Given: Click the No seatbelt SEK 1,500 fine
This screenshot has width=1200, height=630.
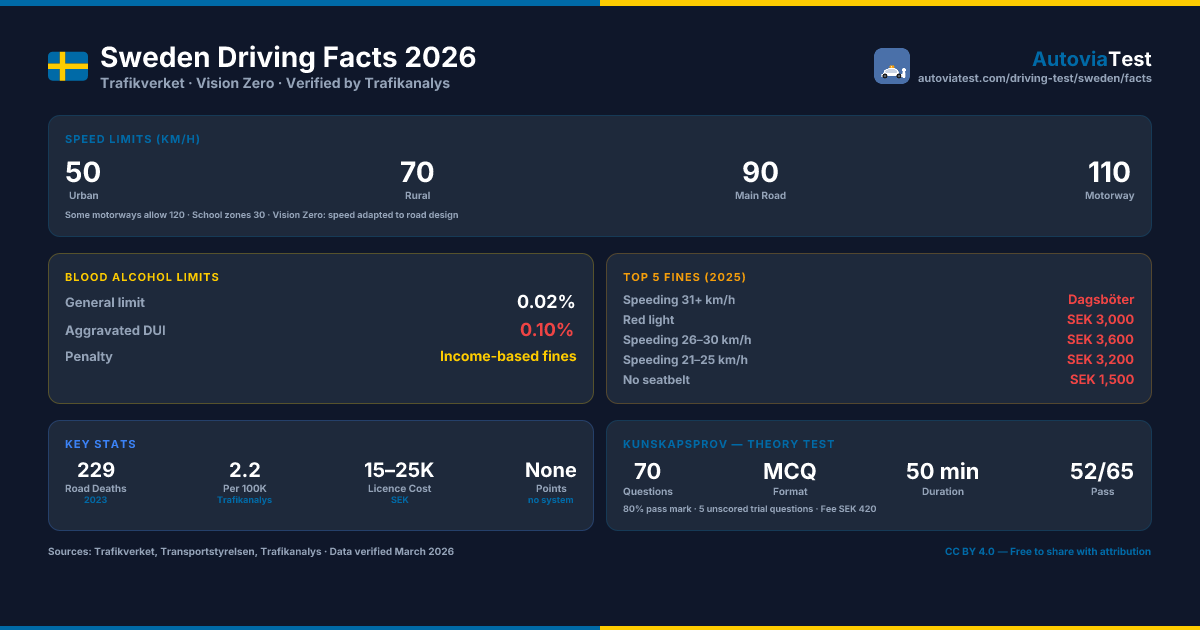Looking at the screenshot, I should pos(1102,380).
